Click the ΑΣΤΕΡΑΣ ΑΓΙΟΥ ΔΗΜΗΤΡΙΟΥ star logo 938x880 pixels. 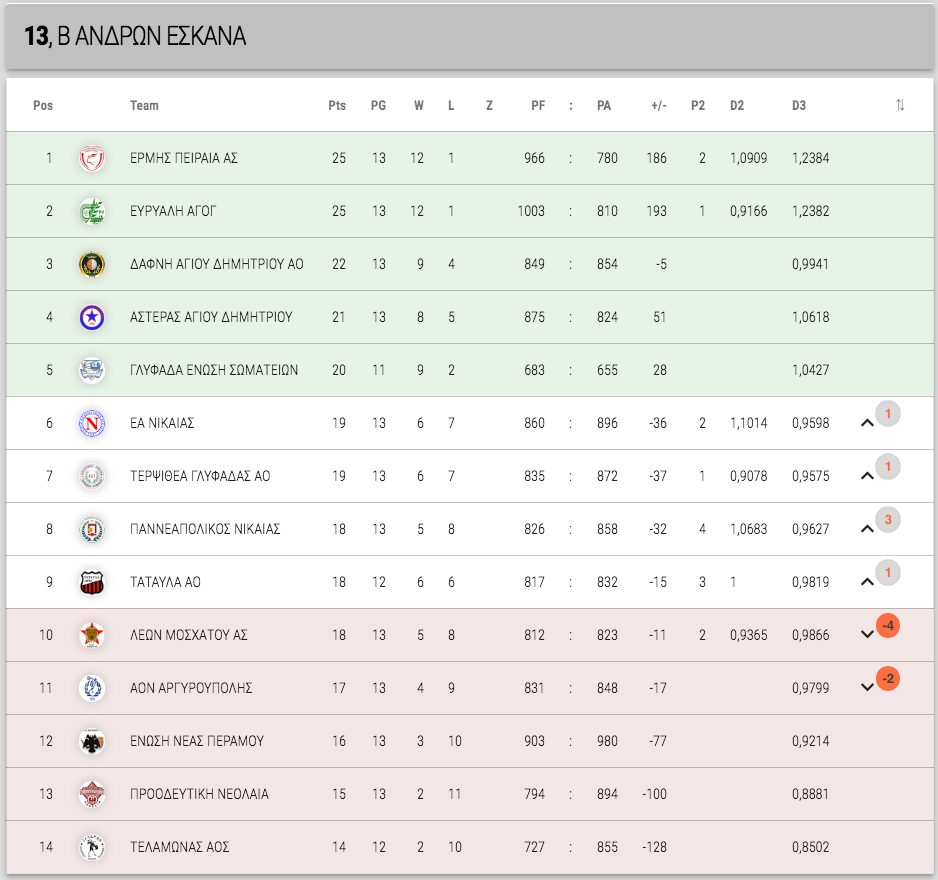pos(92,317)
